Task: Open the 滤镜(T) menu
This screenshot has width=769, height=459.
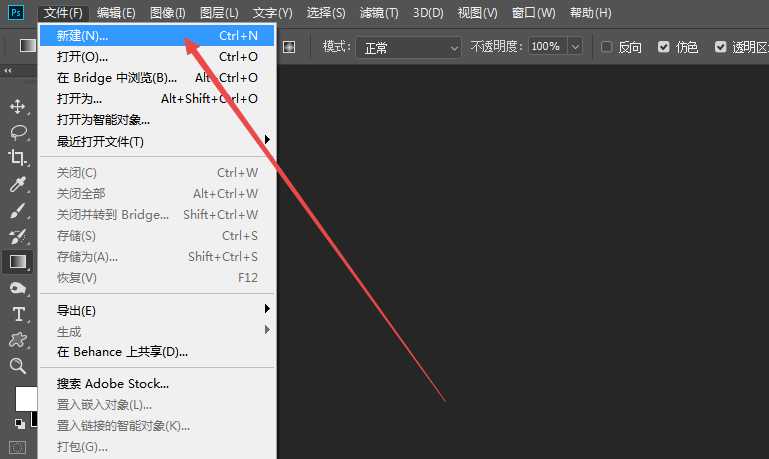Action: pyautogui.click(x=379, y=13)
